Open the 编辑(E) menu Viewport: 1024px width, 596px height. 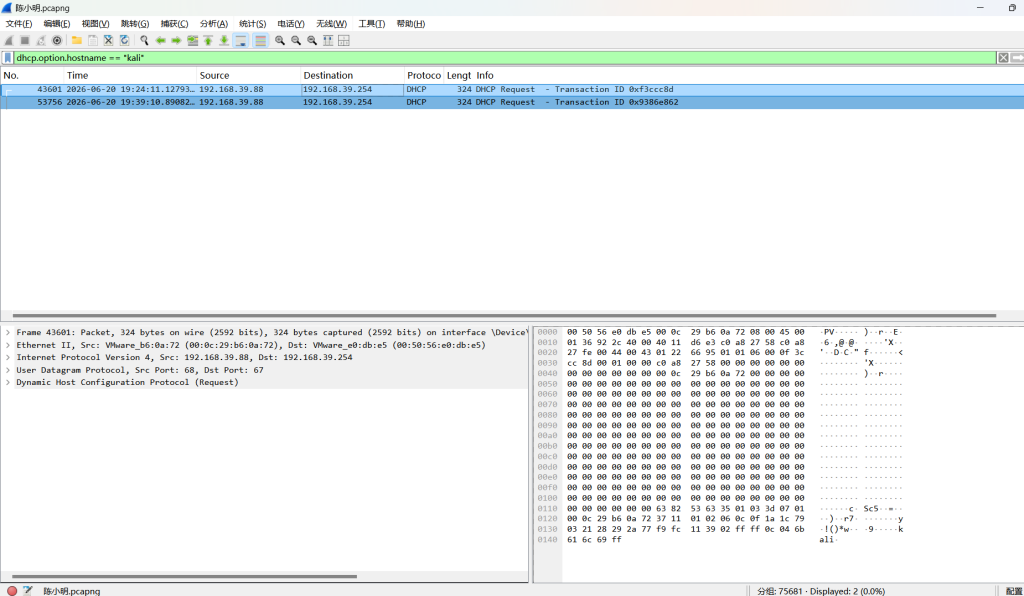(x=57, y=24)
